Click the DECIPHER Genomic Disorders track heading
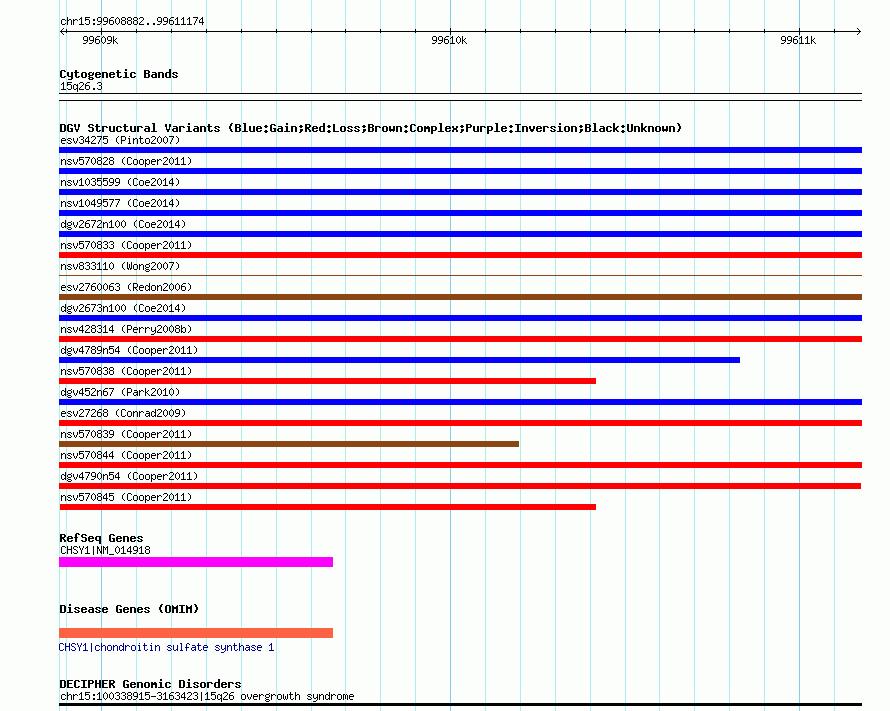 (x=150, y=684)
